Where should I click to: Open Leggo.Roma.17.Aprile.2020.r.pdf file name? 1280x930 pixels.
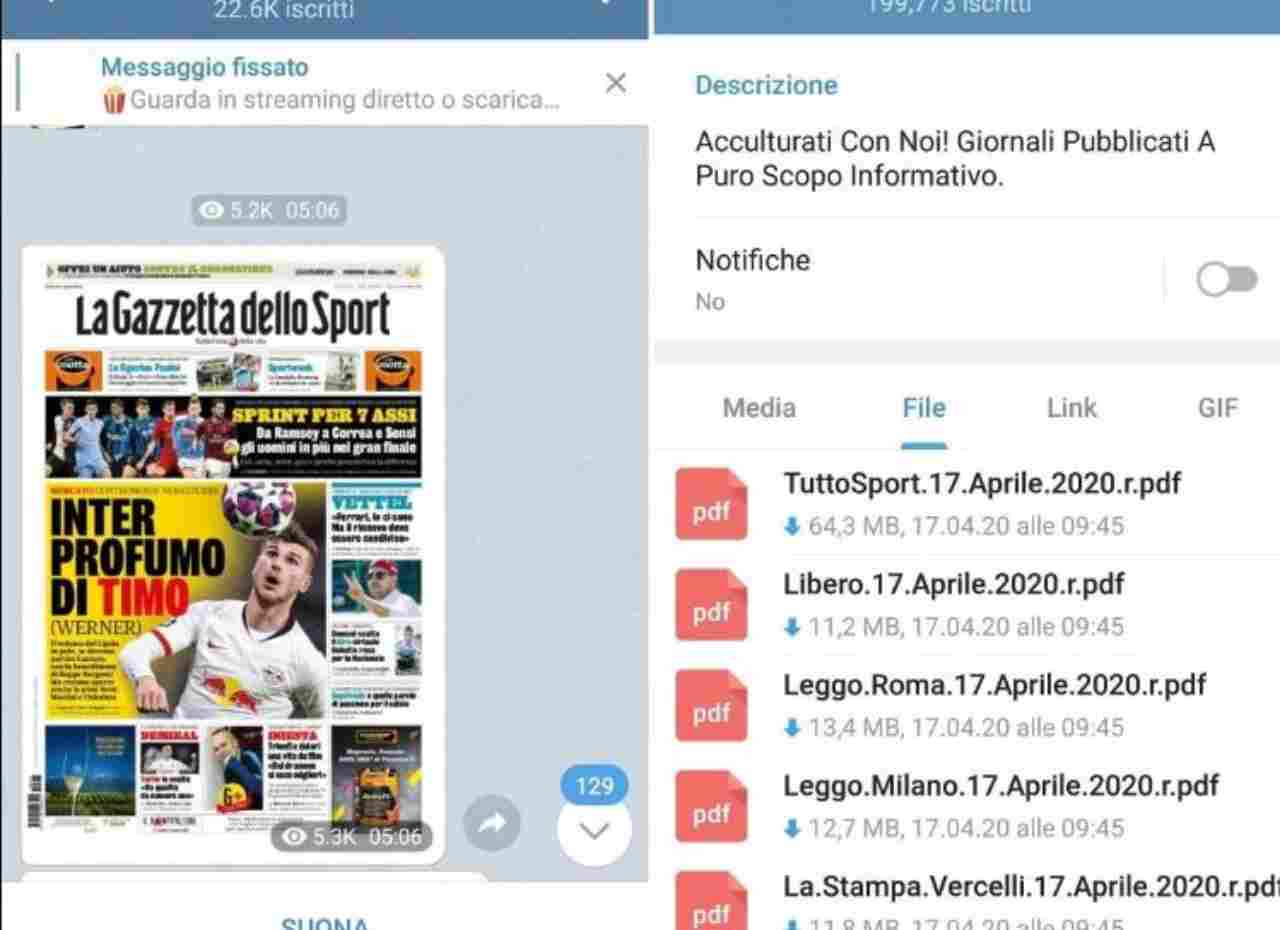994,685
